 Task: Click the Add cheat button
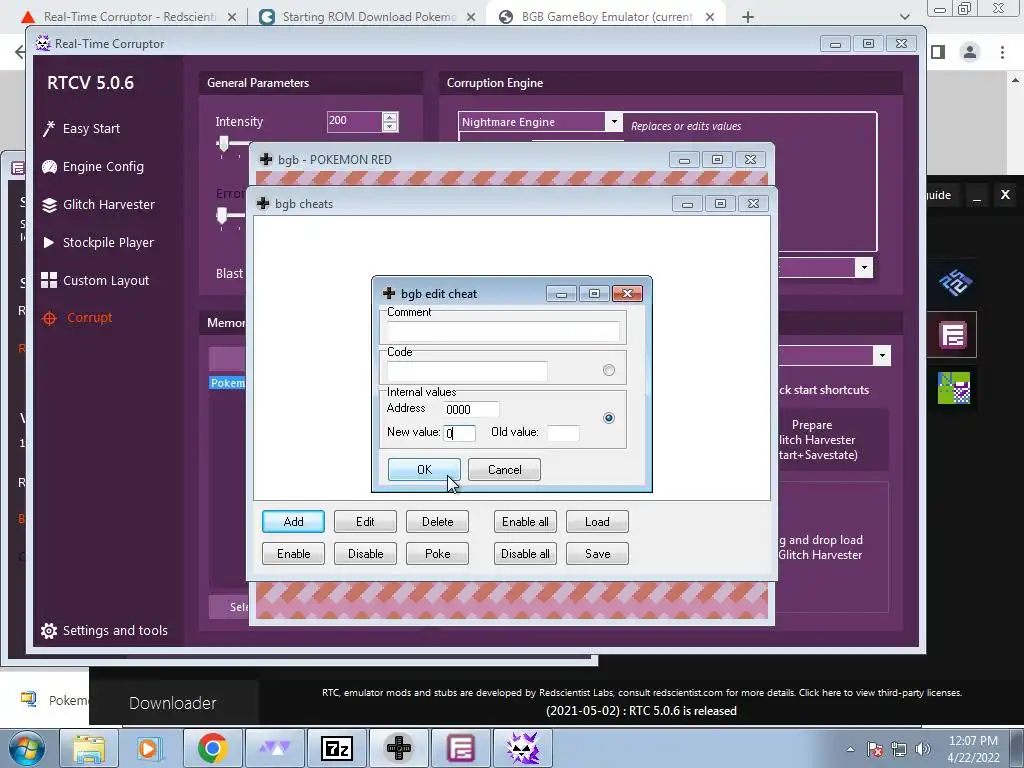coord(293,522)
